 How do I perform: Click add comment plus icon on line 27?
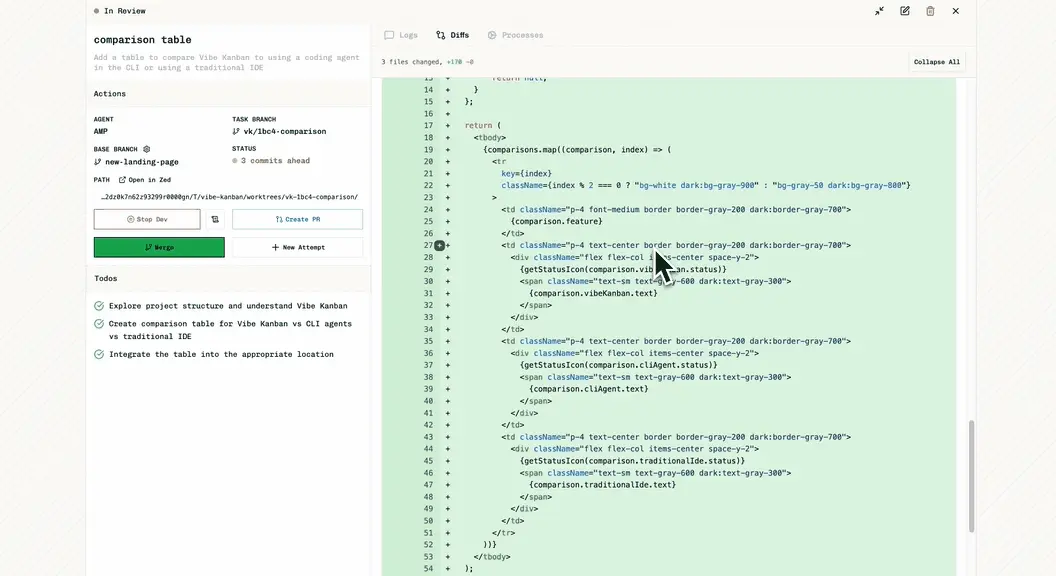coord(439,245)
